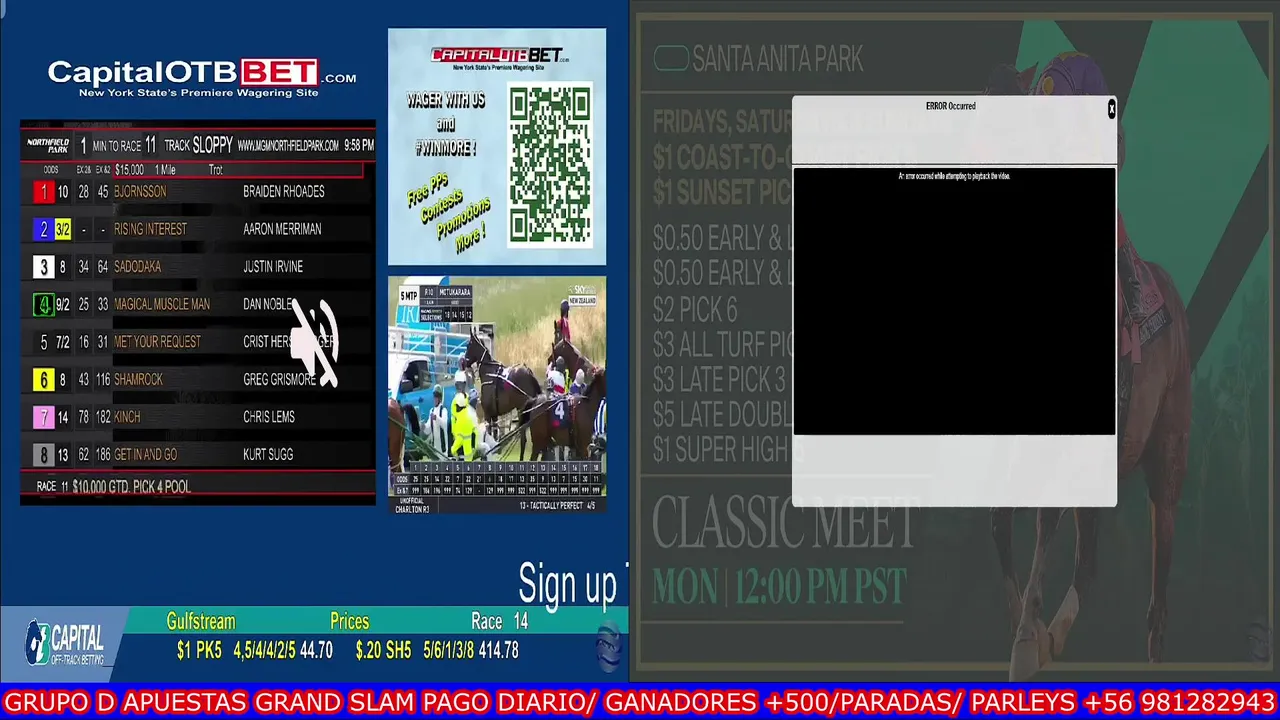Click the SANTA ANITA PARK title
The image size is (1280, 720).
777,60
